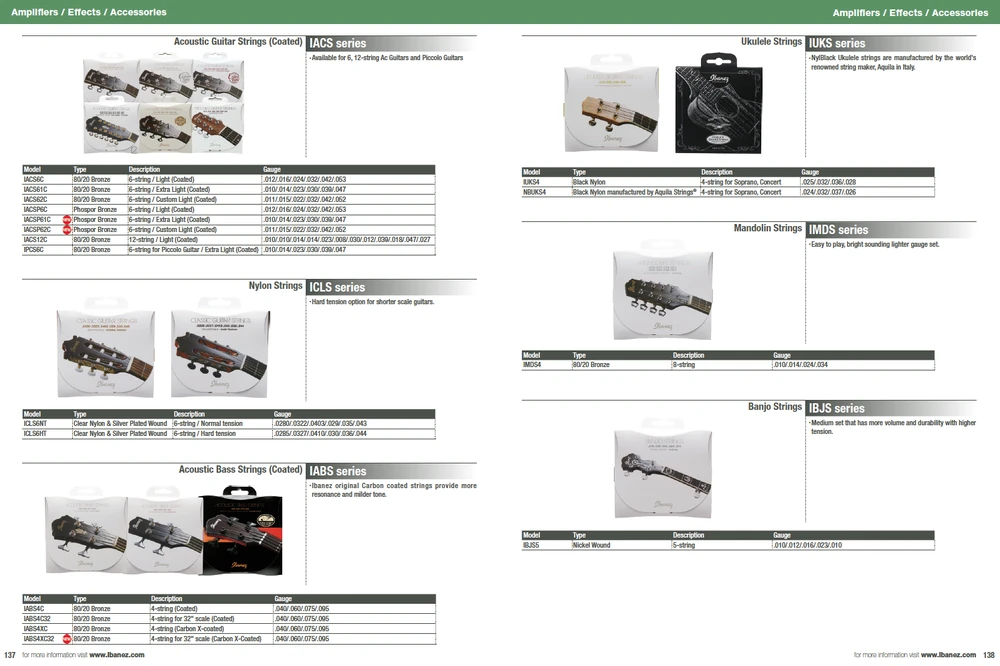The height and width of the screenshot is (666, 1000).
Task: Click the 4-string (Carbon X-coated) description
Action: click(x=188, y=629)
